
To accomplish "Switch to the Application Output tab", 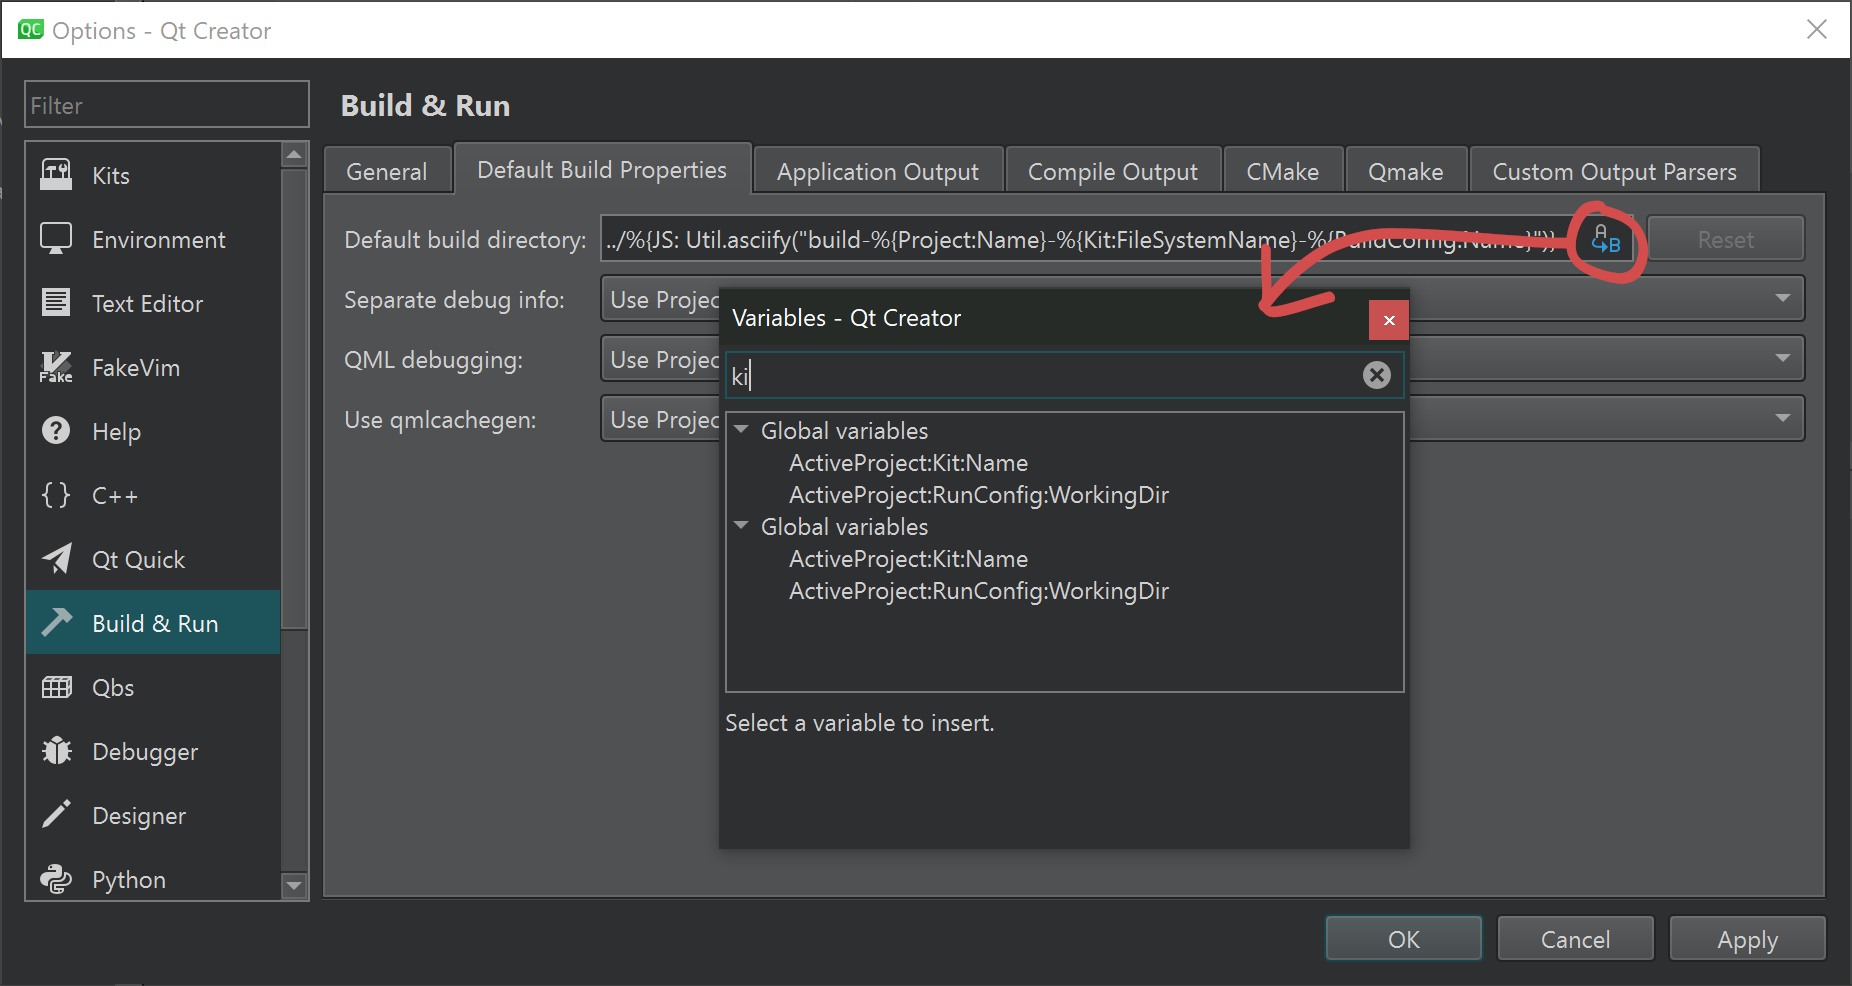I will click(878, 172).
